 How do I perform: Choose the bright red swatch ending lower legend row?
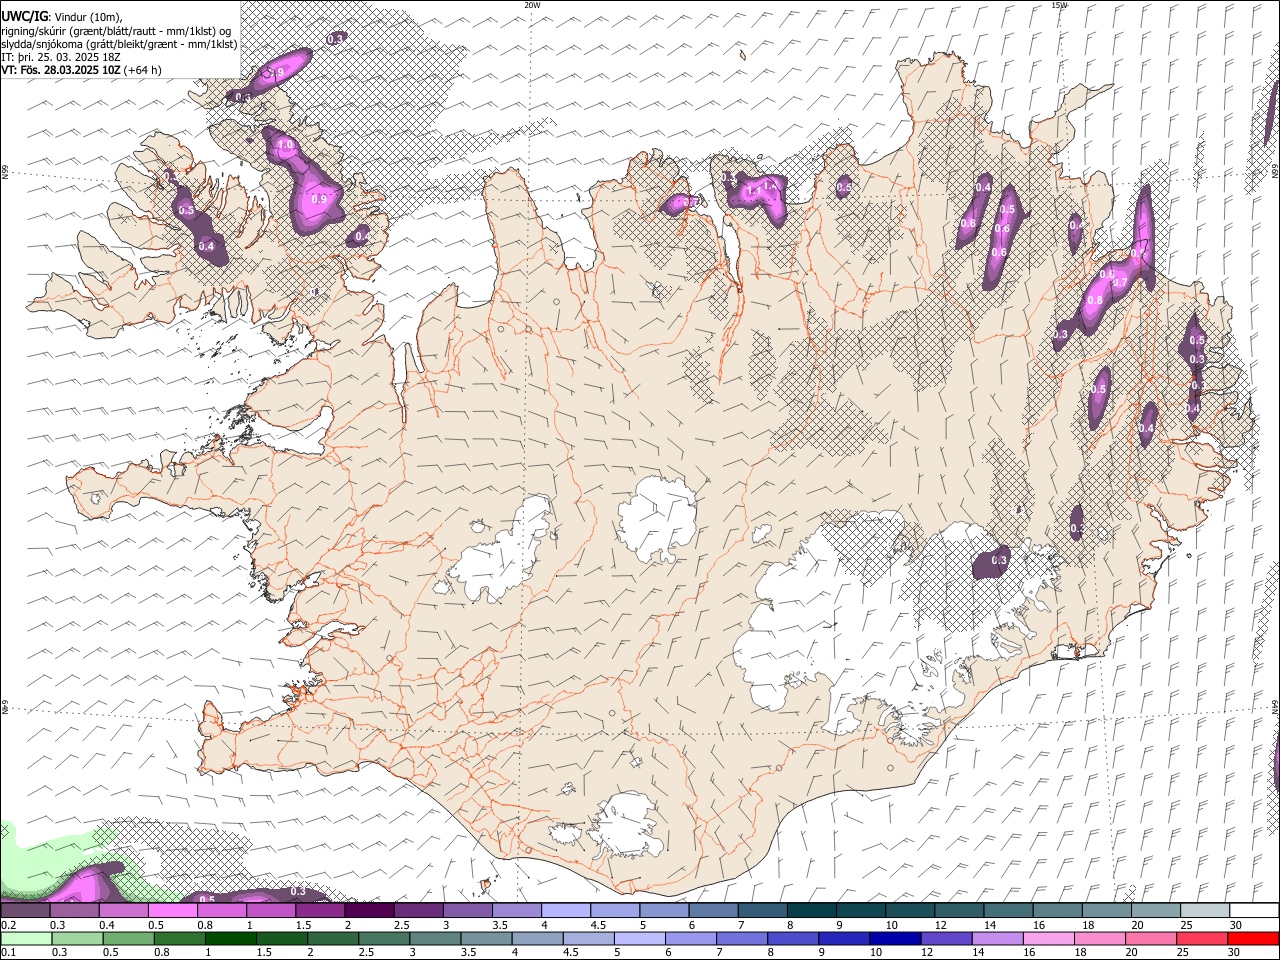tap(1254, 938)
